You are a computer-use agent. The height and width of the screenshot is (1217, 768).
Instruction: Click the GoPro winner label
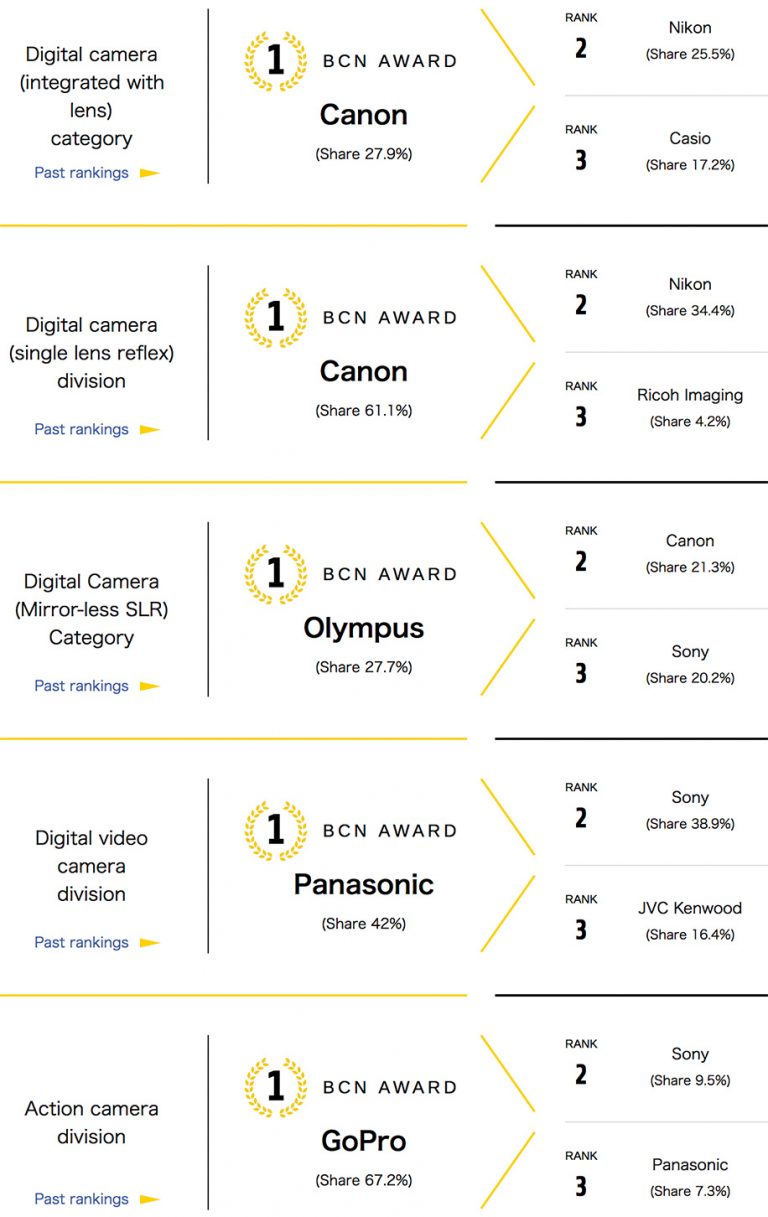[x=364, y=1141]
